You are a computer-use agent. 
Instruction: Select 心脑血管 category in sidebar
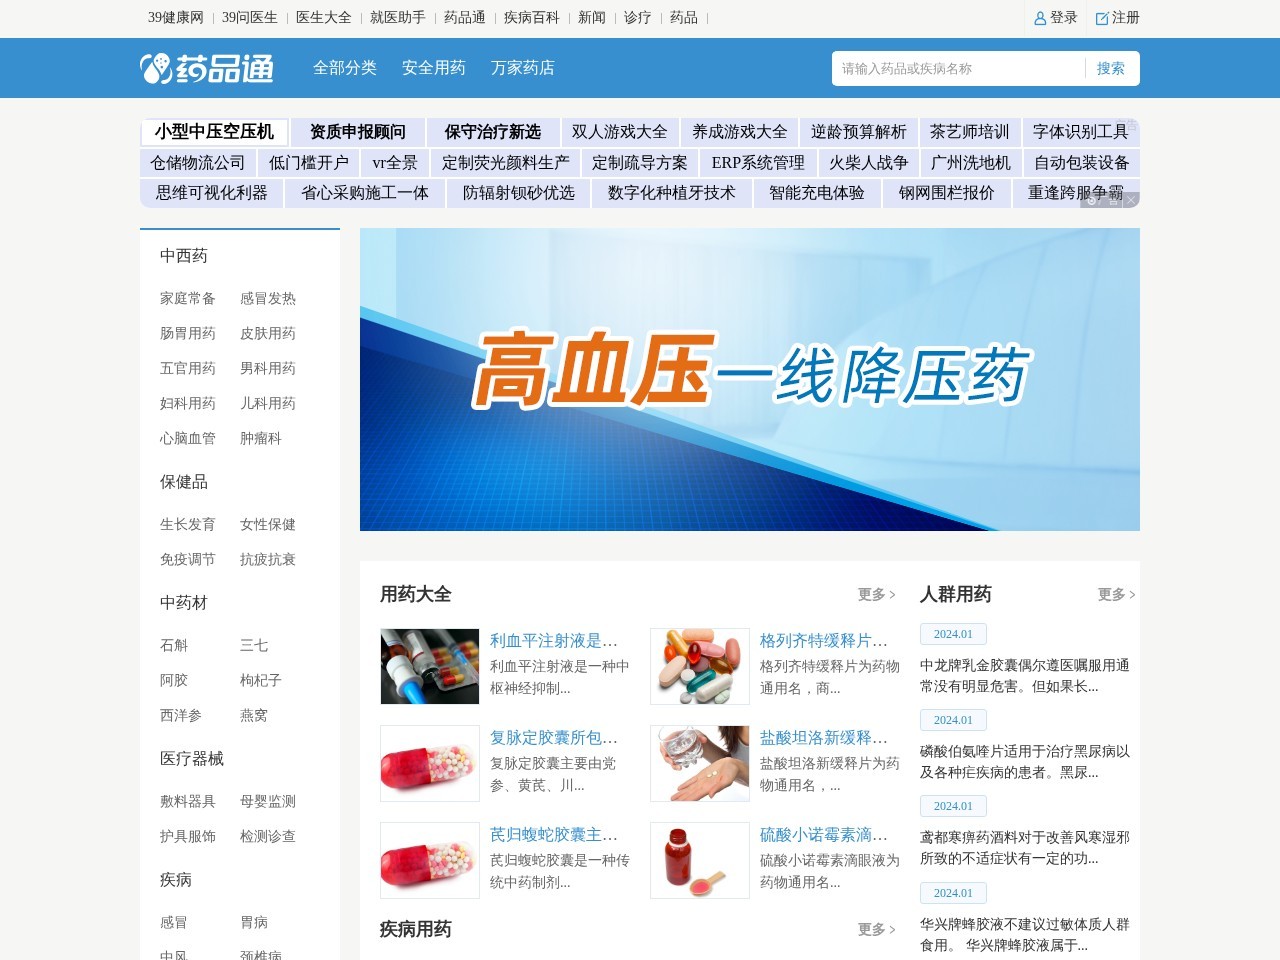pos(188,438)
